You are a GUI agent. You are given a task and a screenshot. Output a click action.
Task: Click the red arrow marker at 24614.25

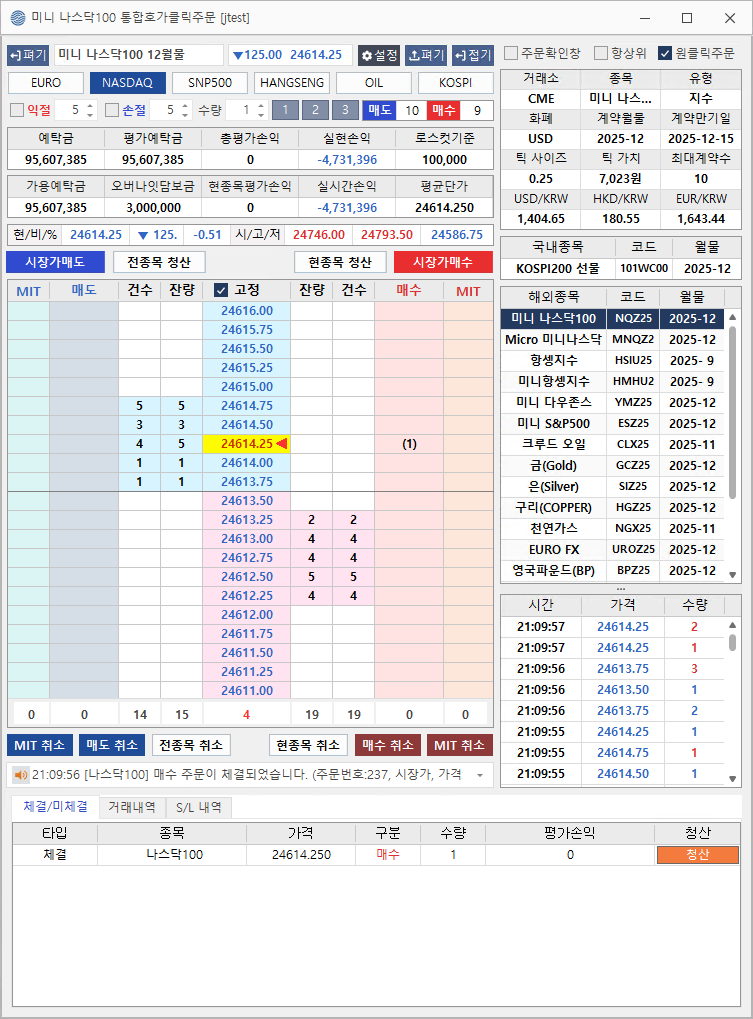point(282,444)
